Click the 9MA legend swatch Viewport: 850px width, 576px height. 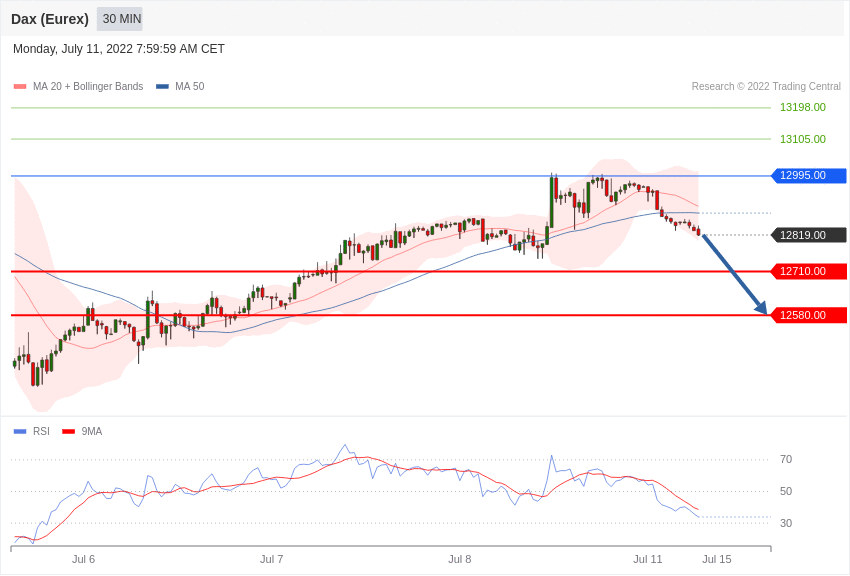pos(69,431)
